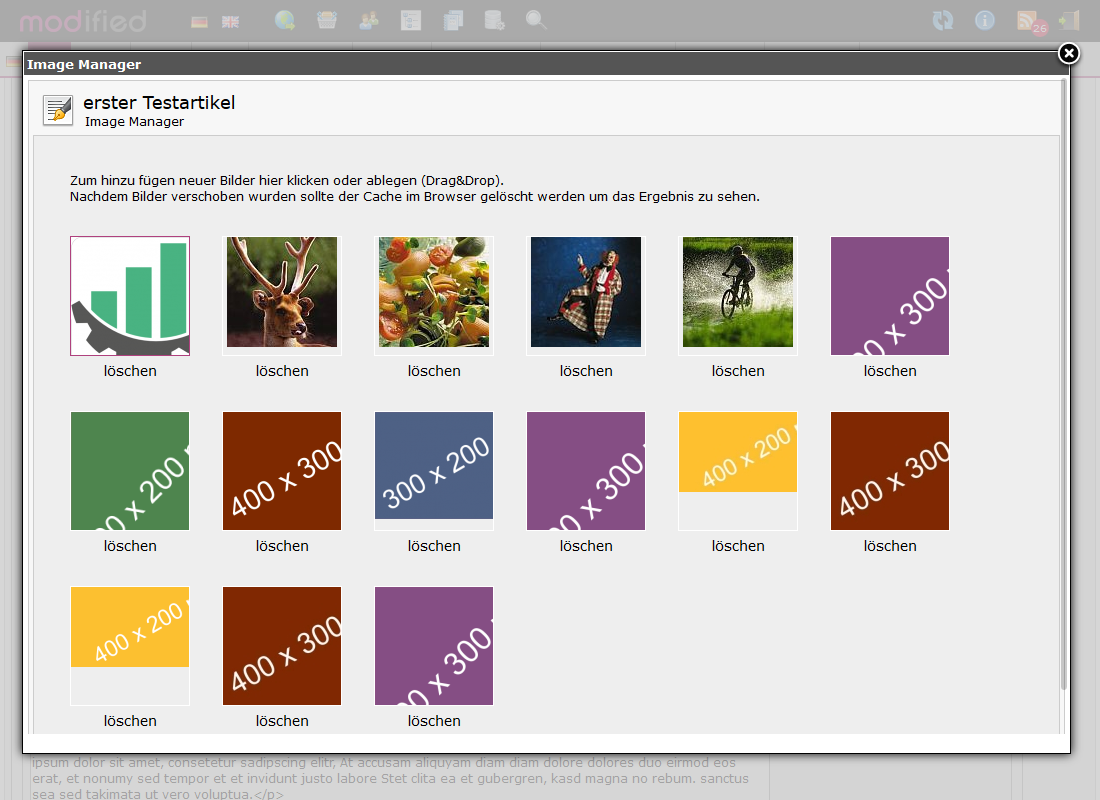Open the shop preview globe icon
This screenshot has width=1100, height=800.
pyautogui.click(x=285, y=20)
